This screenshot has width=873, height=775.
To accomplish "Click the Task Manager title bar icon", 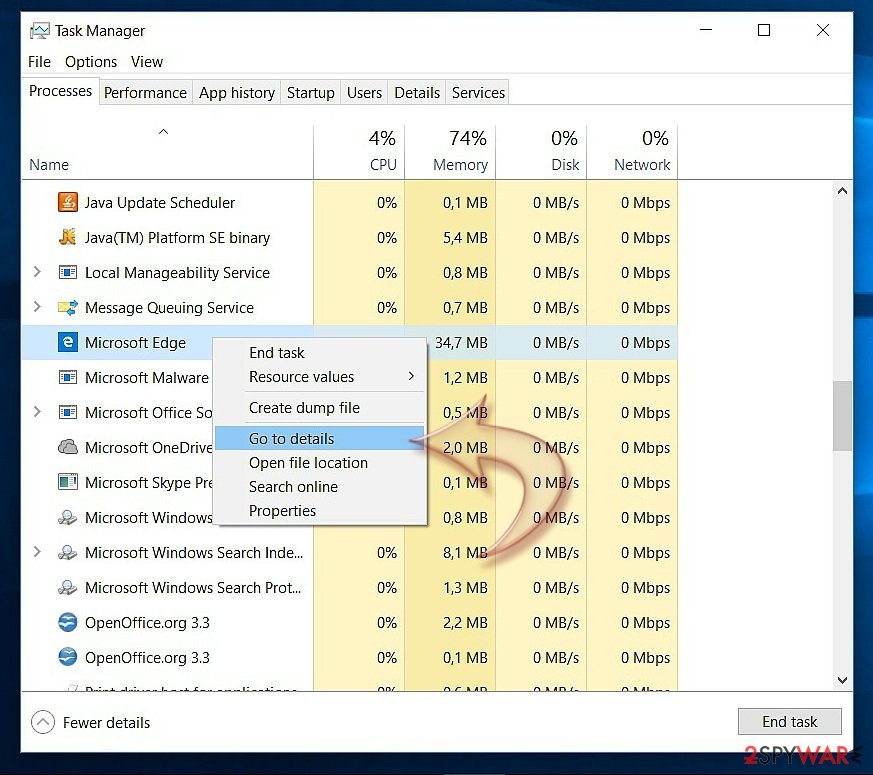I will [x=40, y=31].
